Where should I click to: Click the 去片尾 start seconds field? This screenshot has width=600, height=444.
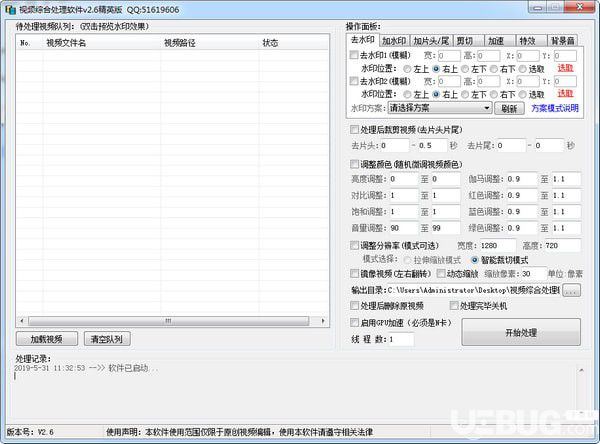511,145
